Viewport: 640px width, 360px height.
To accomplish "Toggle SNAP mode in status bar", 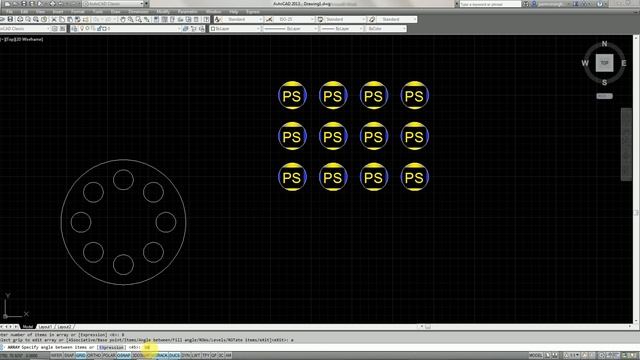I will coord(69,356).
